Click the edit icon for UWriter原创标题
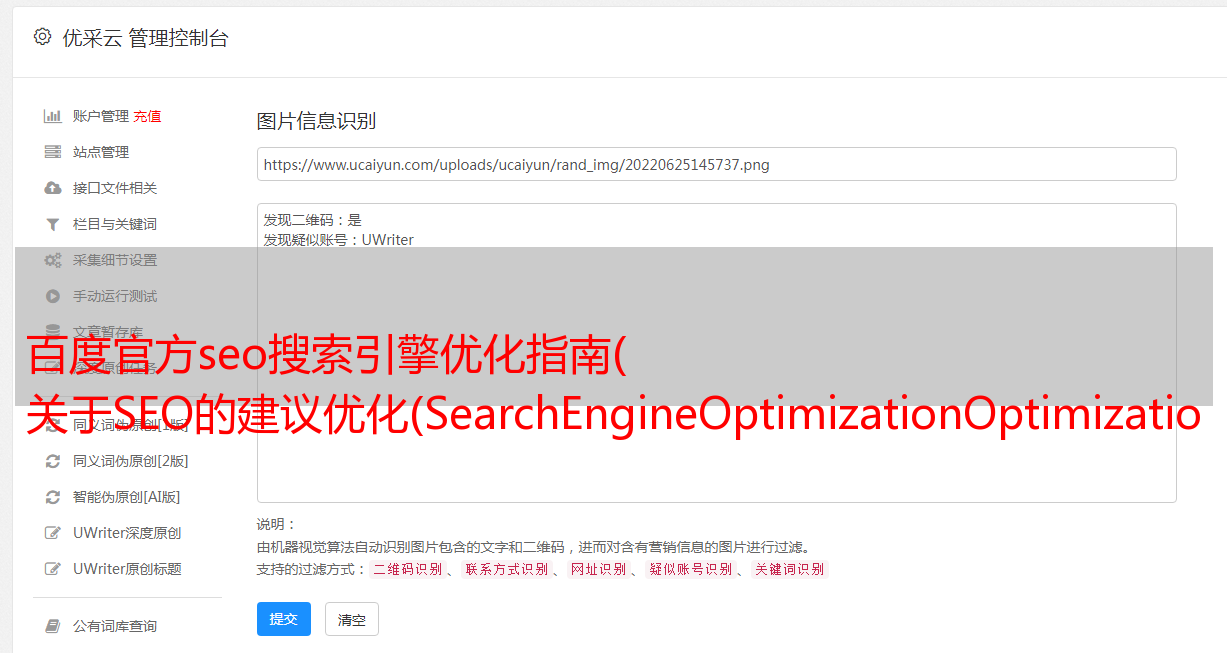Viewport: 1227px width, 653px height. click(x=53, y=569)
